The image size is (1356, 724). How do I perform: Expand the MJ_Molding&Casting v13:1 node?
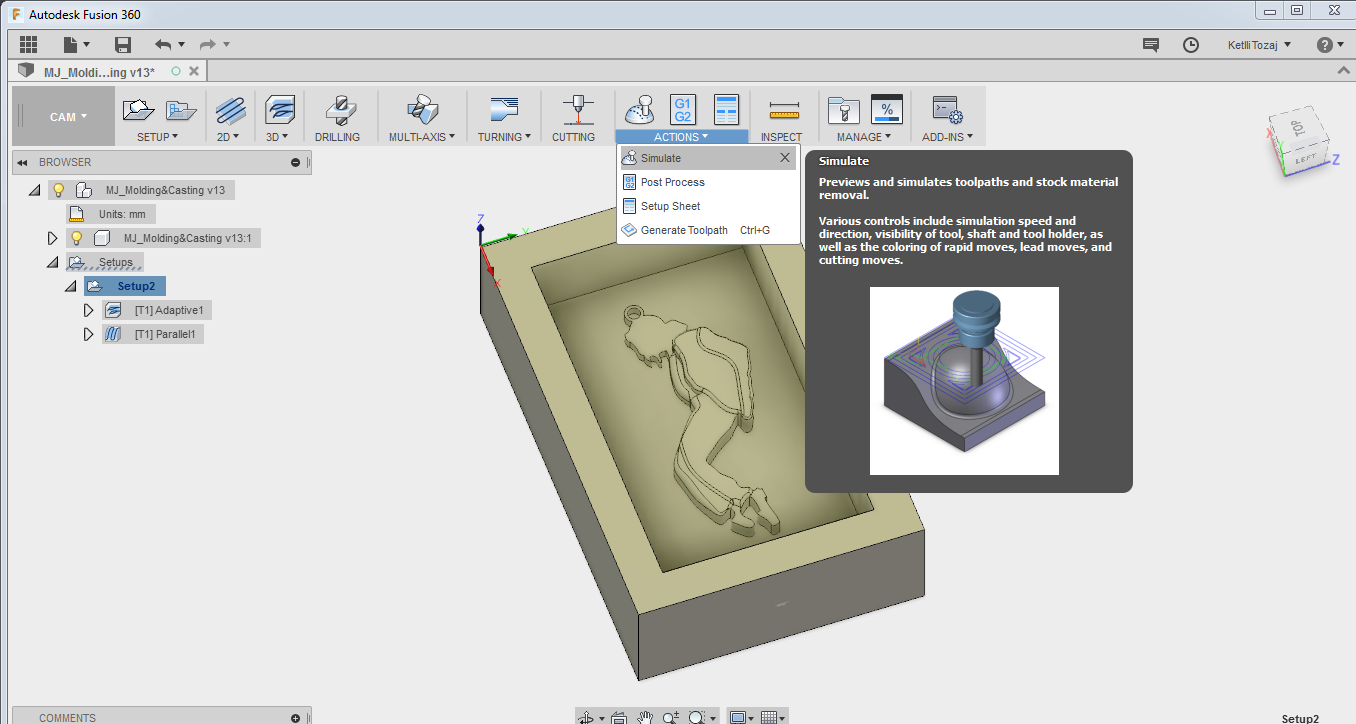click(53, 238)
